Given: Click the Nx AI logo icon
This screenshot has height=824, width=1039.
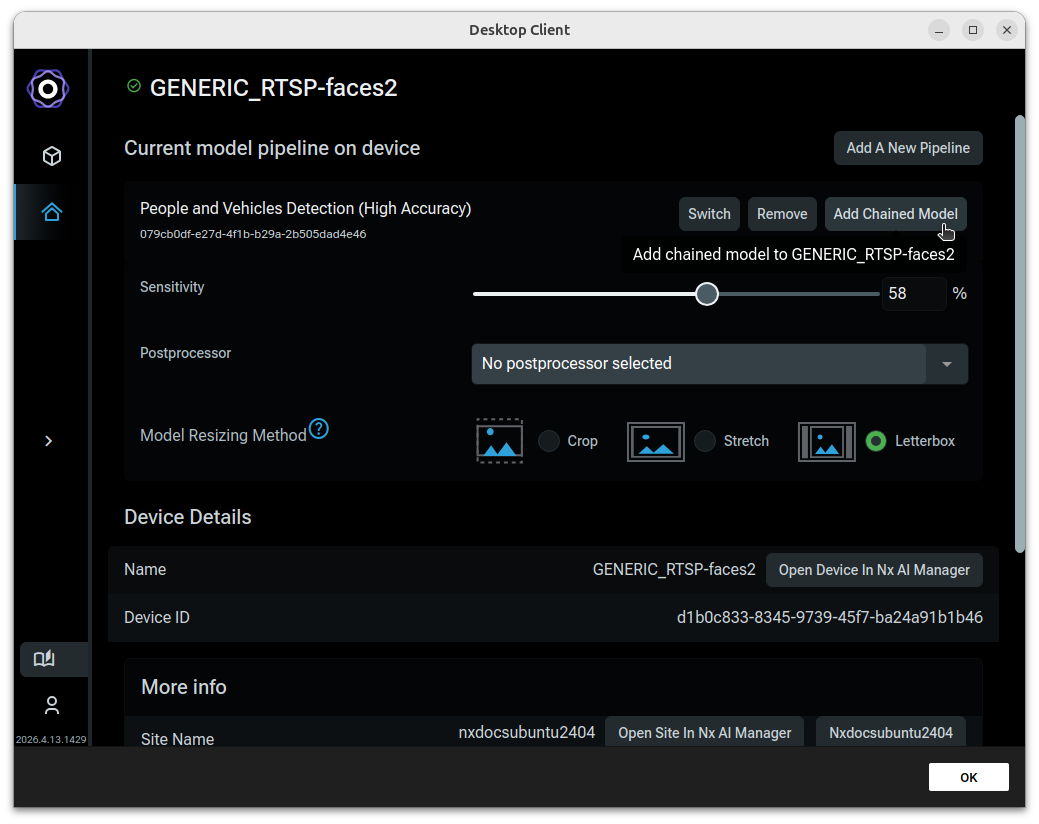Looking at the screenshot, I should [48, 88].
